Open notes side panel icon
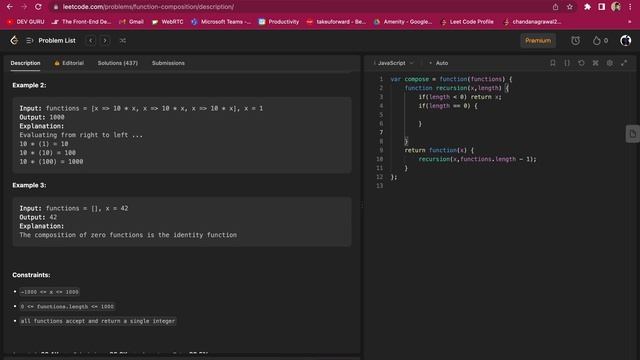 point(633,134)
